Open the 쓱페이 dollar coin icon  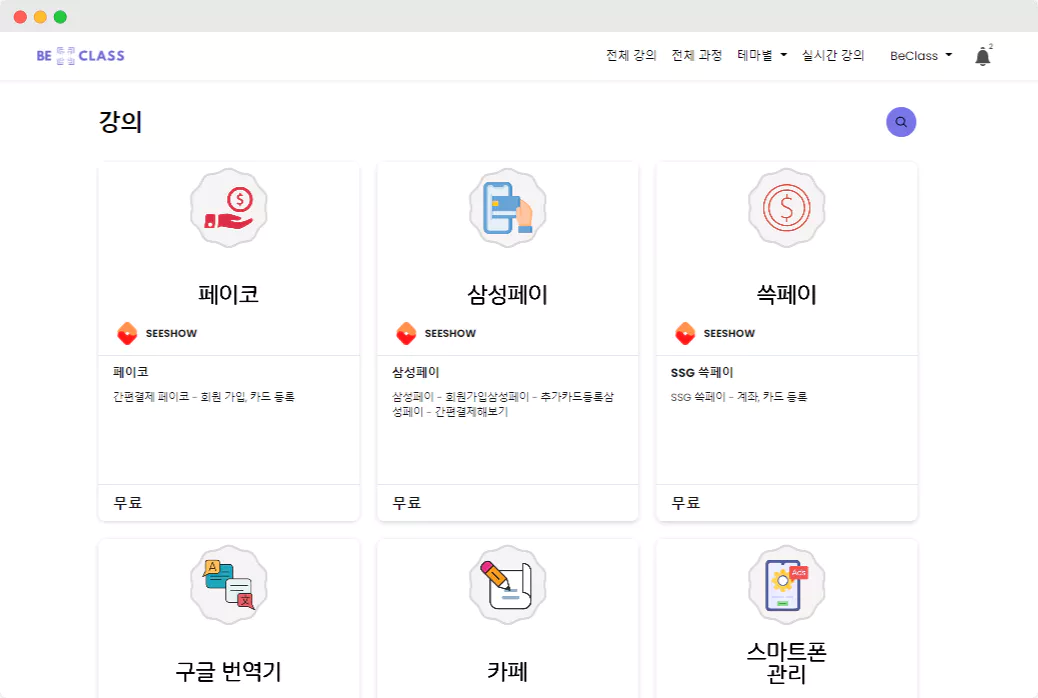point(786,208)
